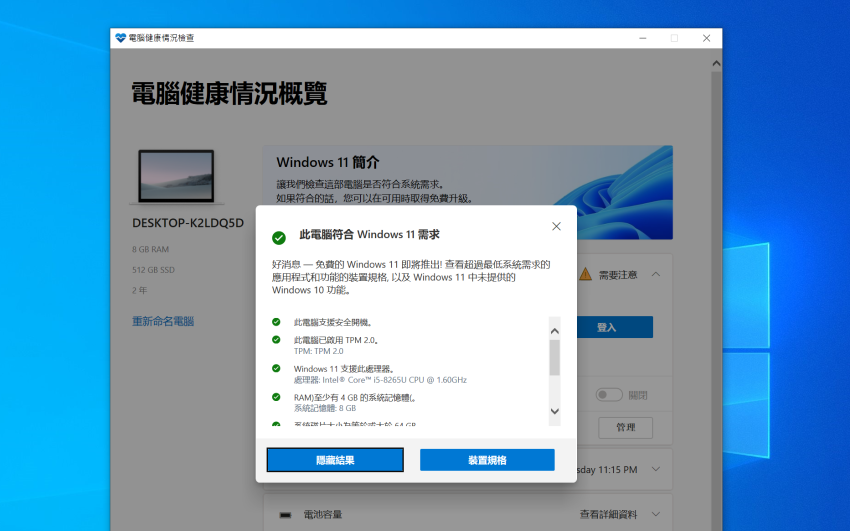Click the text 此電腦支援安全開機。

[x=333, y=322]
